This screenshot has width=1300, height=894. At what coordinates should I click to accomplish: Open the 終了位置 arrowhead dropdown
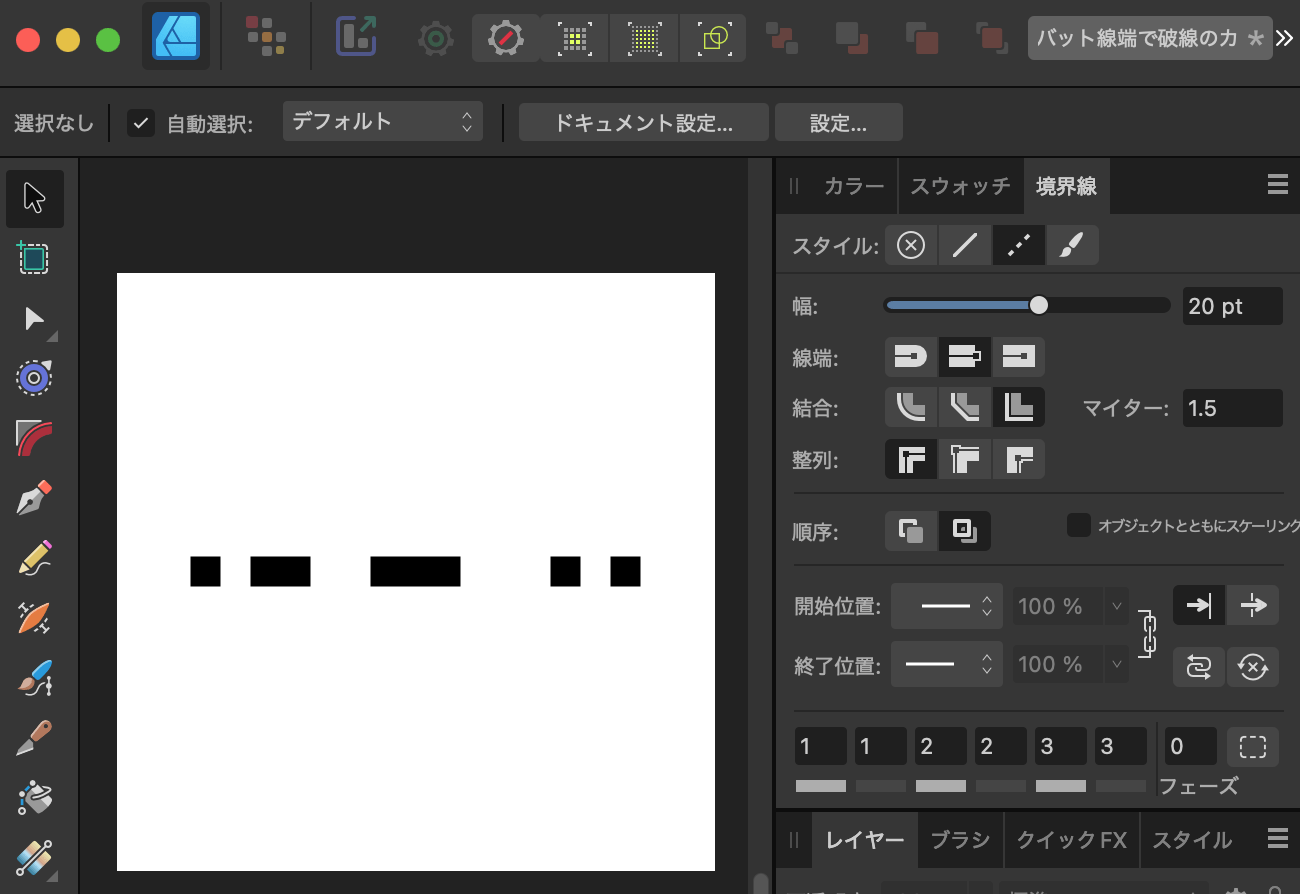(946, 664)
